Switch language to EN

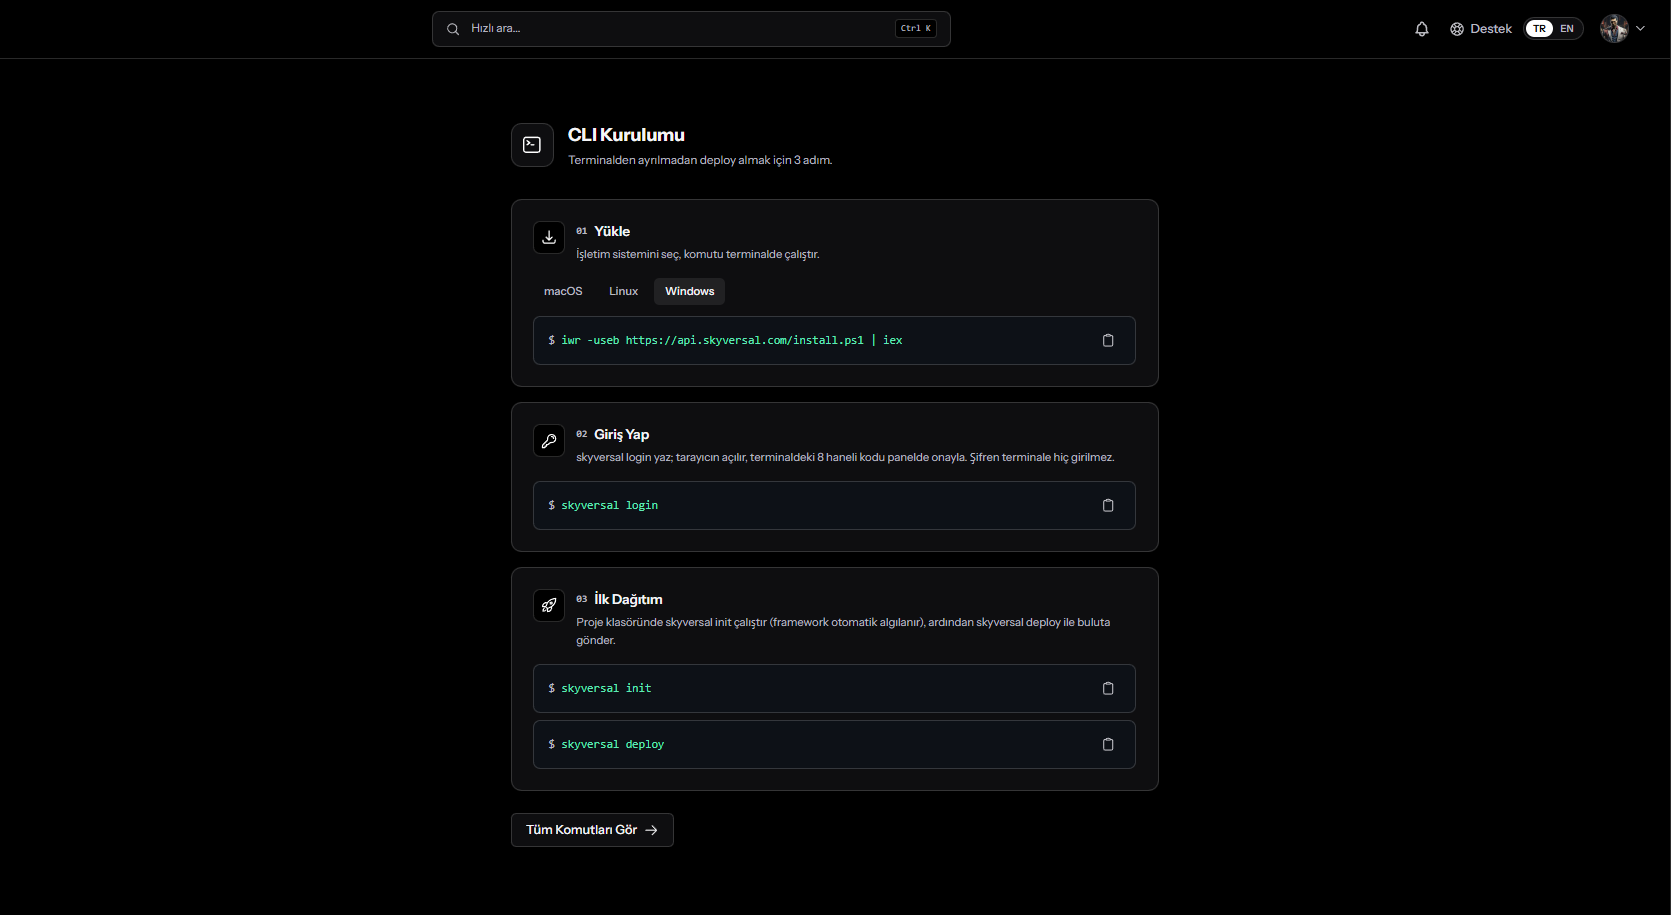(x=1567, y=29)
